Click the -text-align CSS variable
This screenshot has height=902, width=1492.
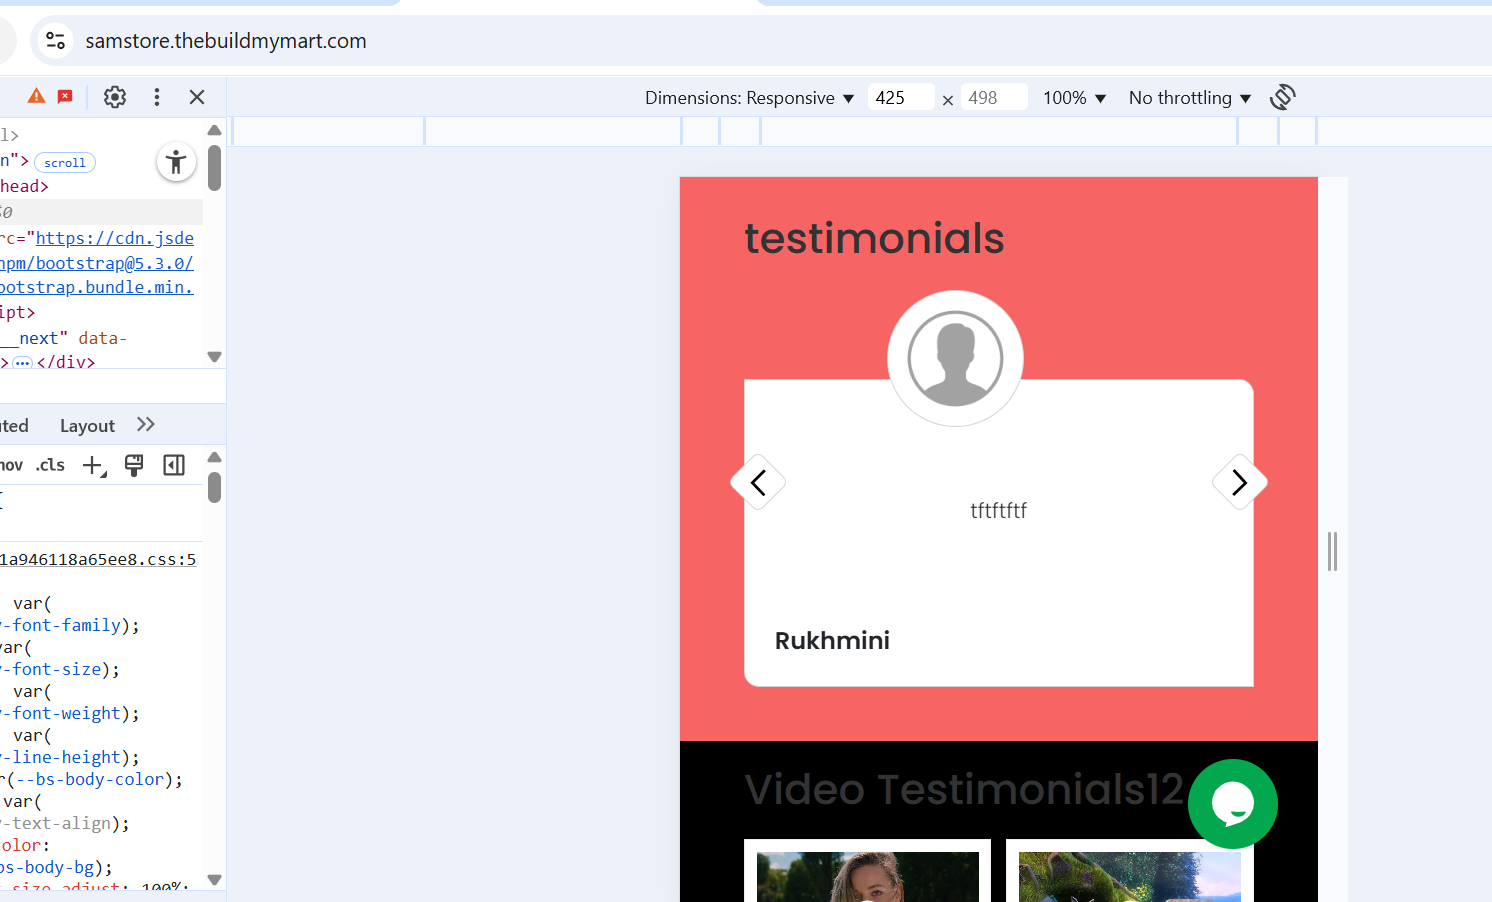(x=55, y=824)
